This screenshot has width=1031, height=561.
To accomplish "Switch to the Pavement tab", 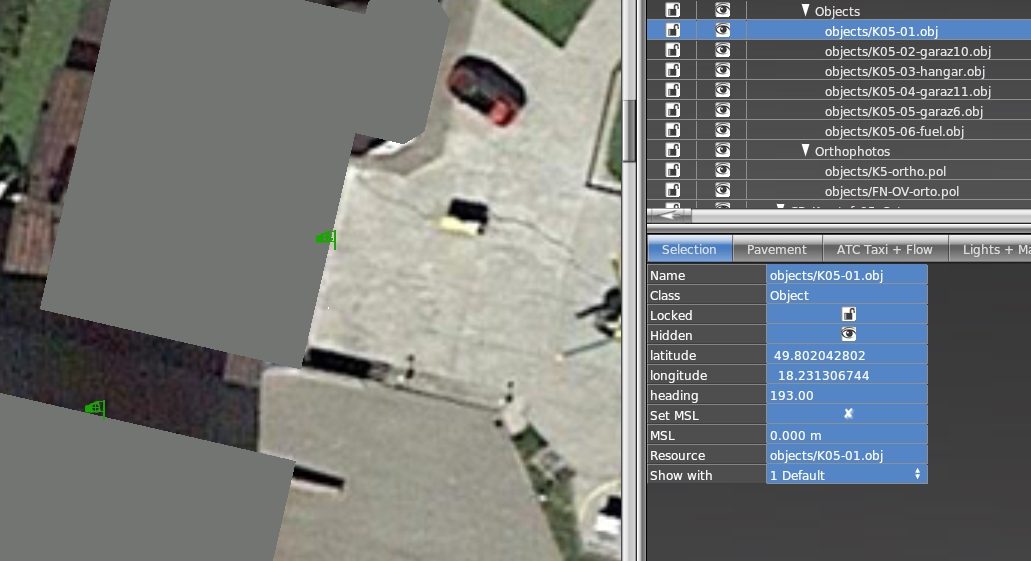I will tap(777, 249).
